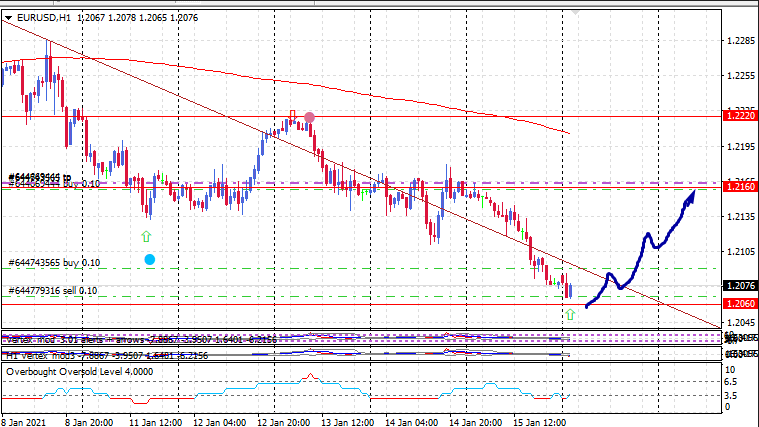This screenshot has width=759, height=427.
Task: Click the 10 oscillator scale value
Action: click(729, 370)
